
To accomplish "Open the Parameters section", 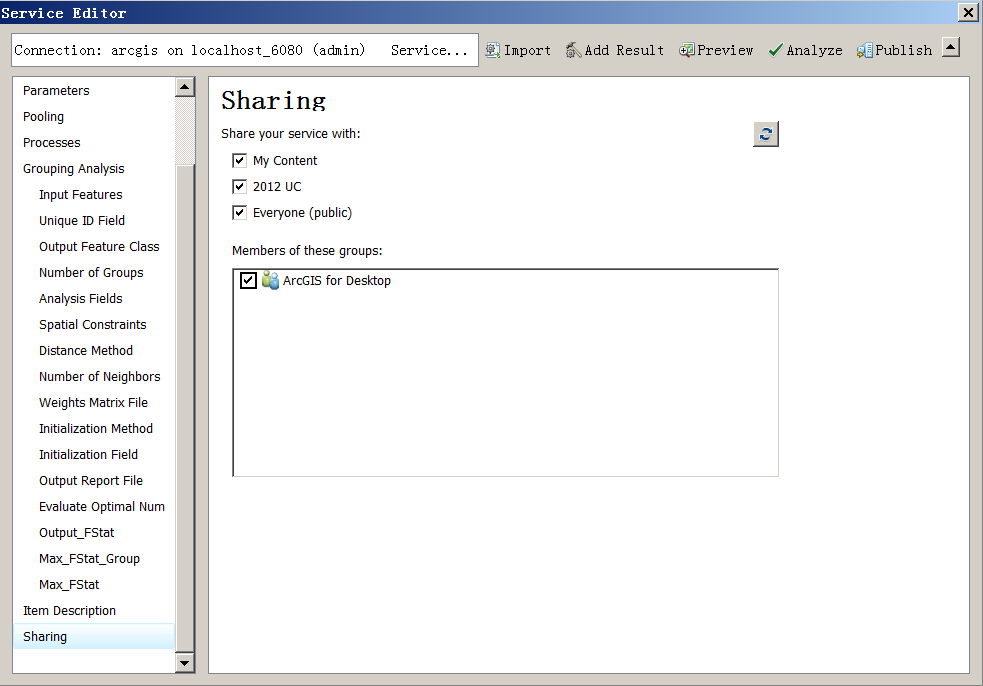I will (x=56, y=90).
